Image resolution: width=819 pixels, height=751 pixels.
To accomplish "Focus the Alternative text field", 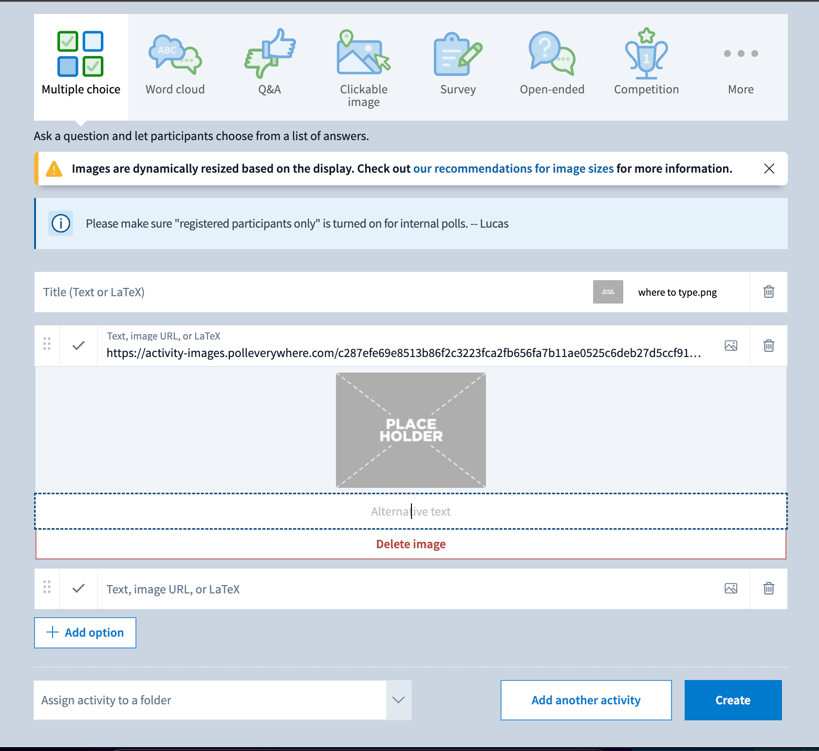I will (x=411, y=511).
